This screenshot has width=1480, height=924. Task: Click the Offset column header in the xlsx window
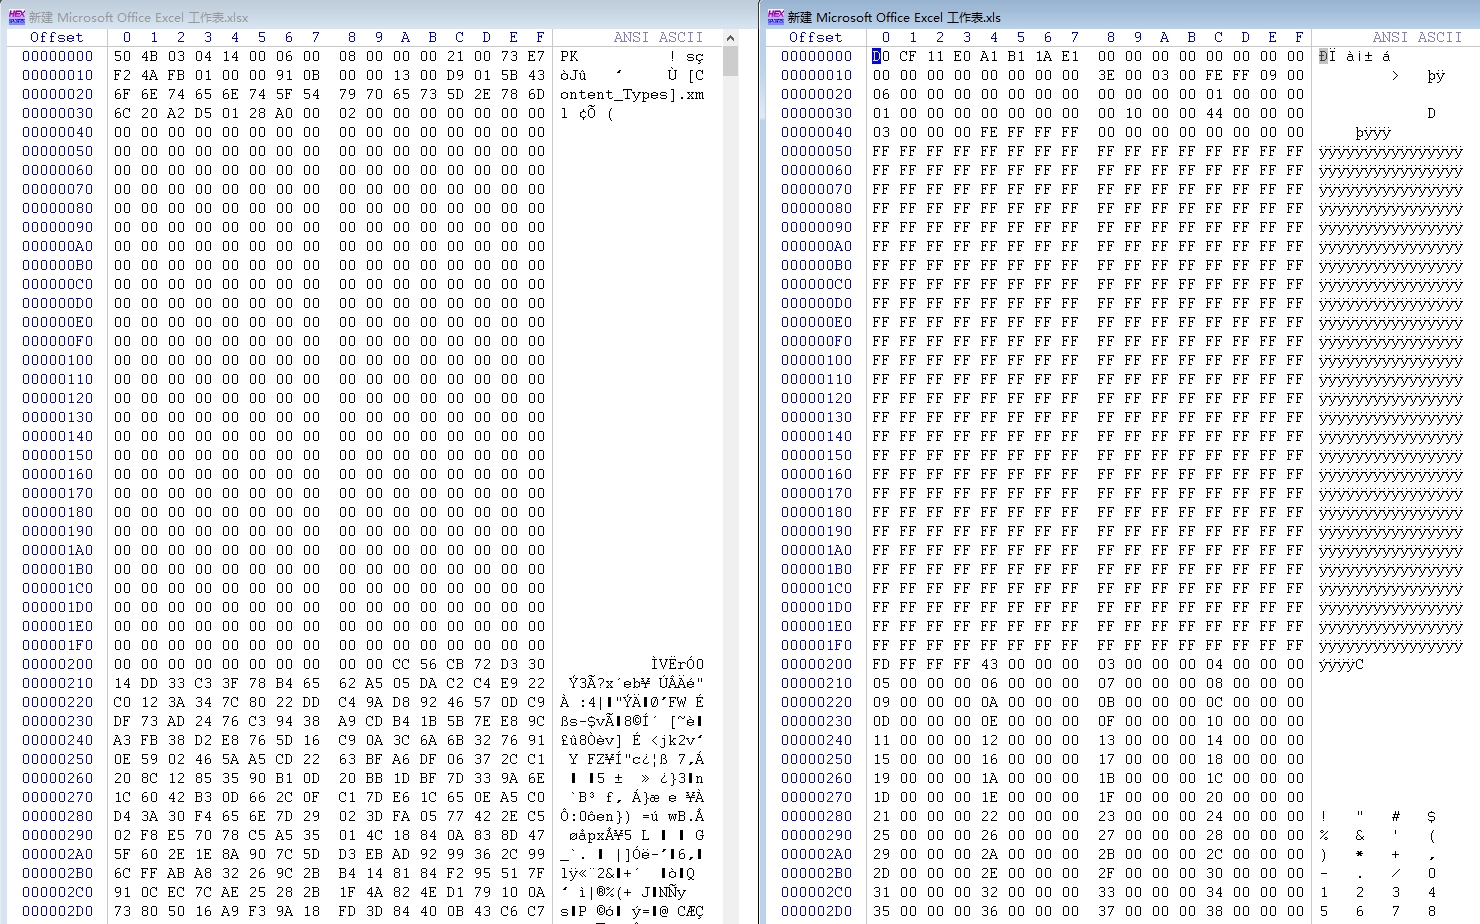(57, 37)
